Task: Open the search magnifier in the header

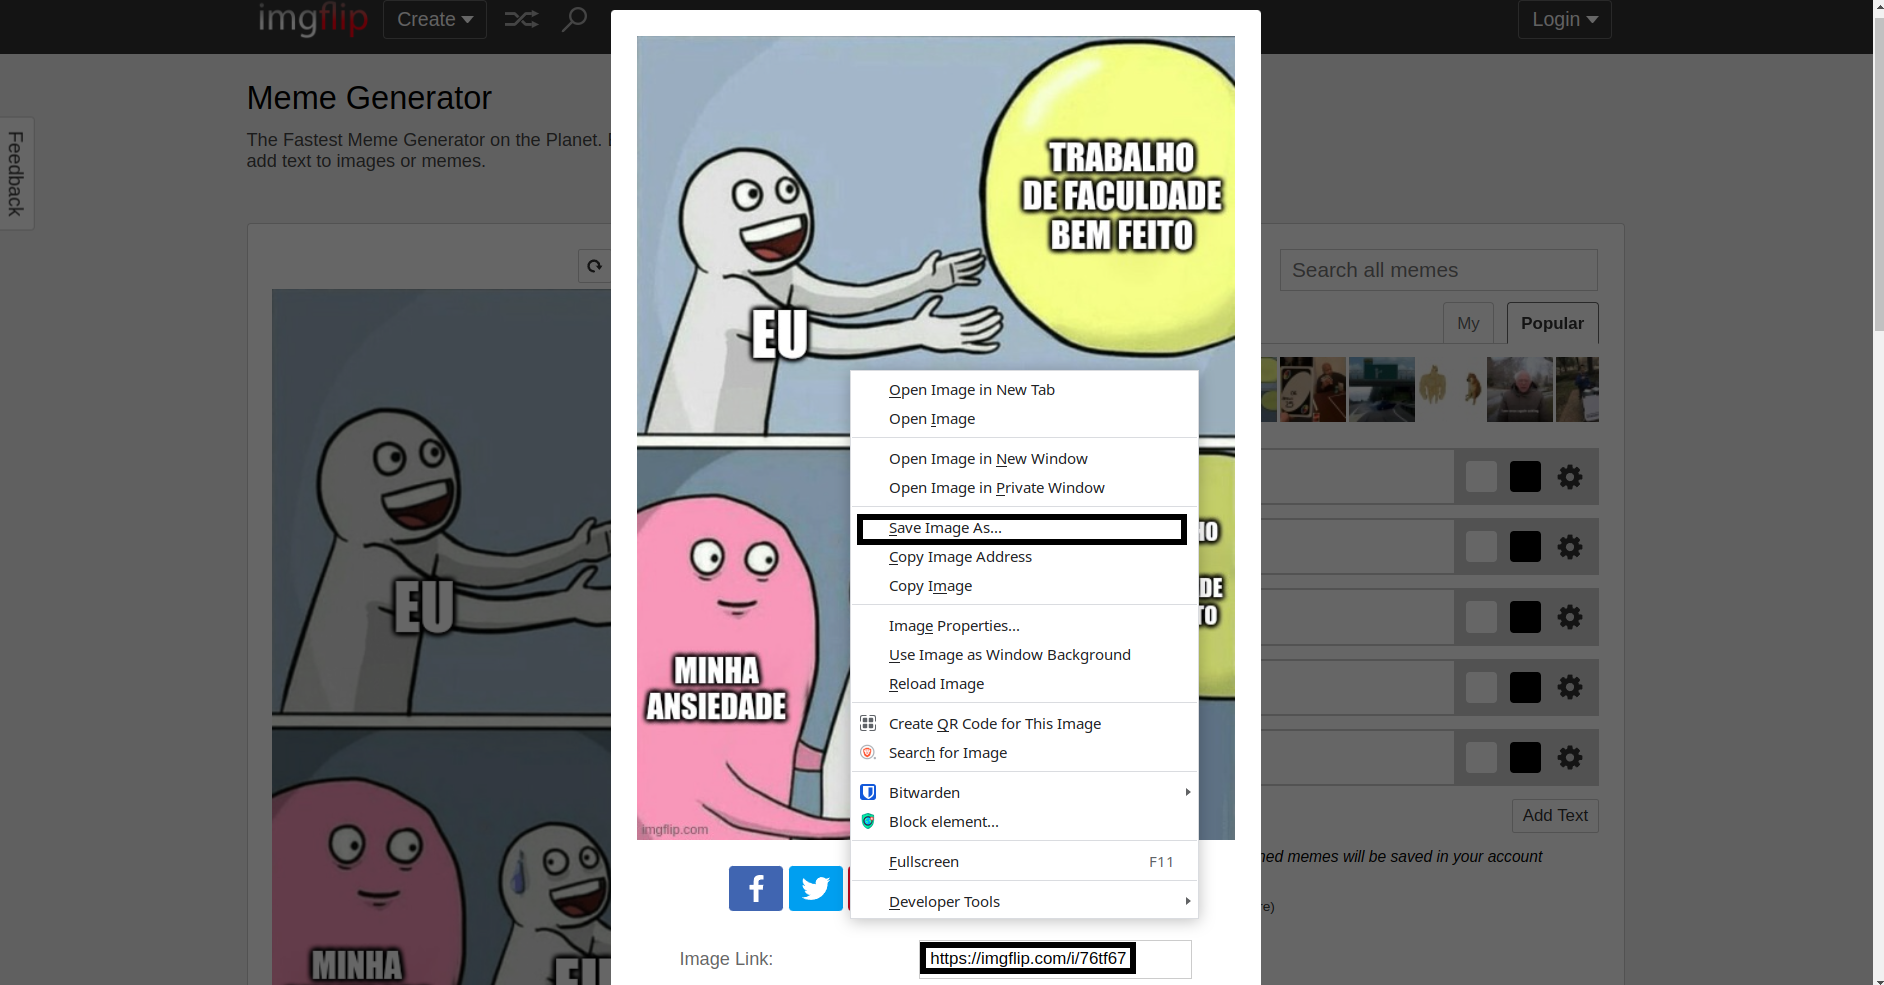Action: pos(573,19)
